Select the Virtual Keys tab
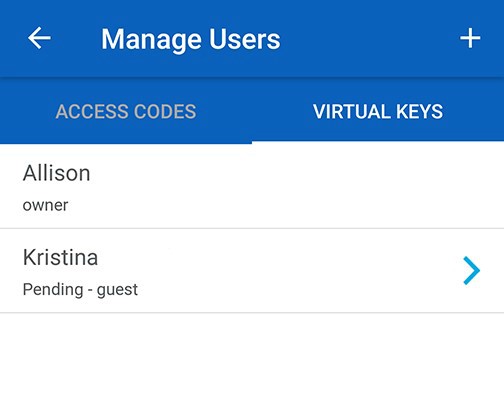 point(378,111)
